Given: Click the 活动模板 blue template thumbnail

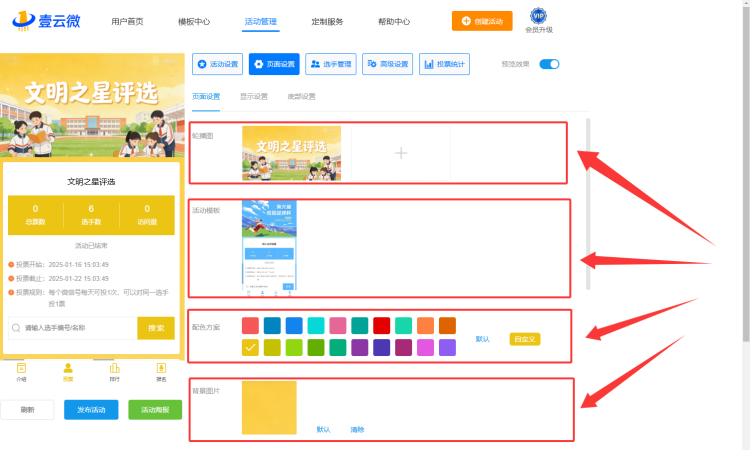Looking at the screenshot, I should [x=269, y=248].
